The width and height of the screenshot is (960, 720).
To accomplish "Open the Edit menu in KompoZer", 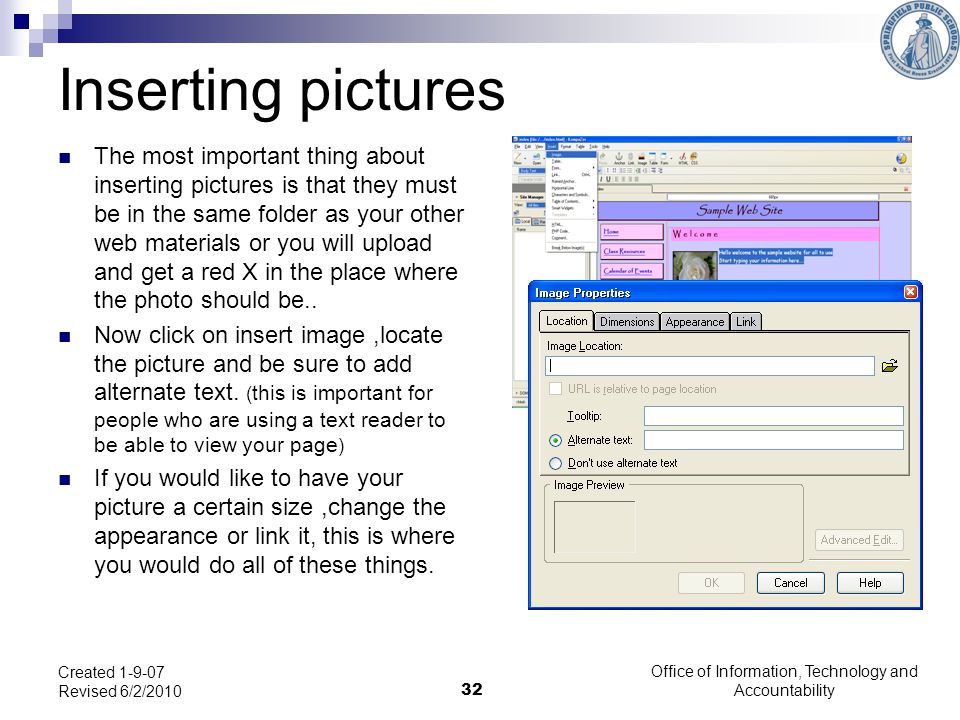I will click(528, 147).
